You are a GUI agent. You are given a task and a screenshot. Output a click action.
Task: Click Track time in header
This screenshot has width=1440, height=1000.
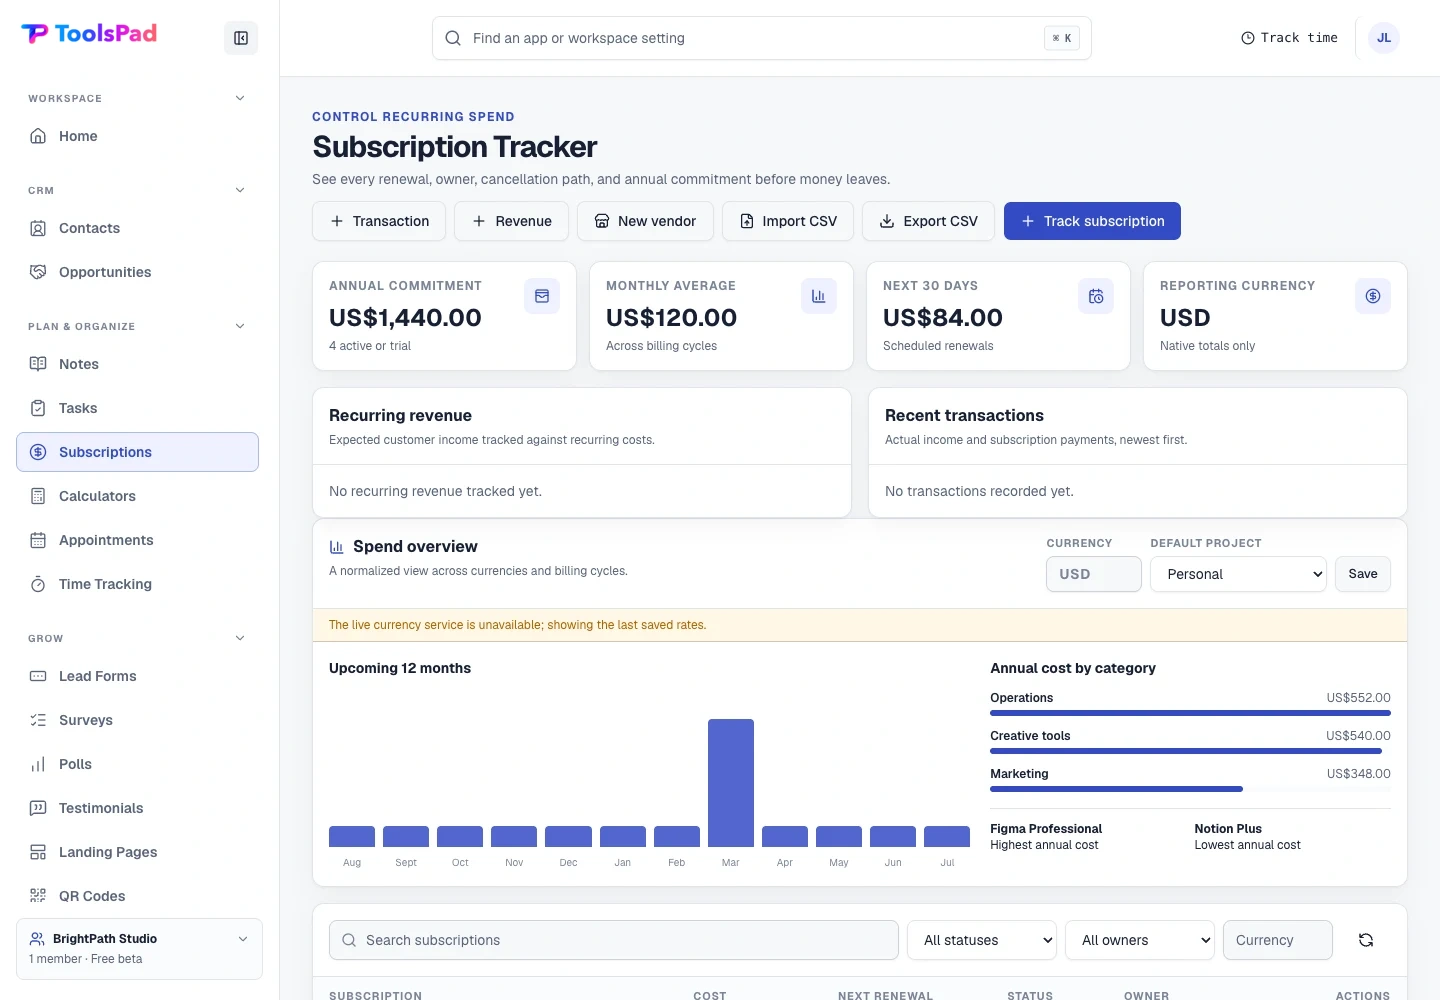click(1289, 38)
